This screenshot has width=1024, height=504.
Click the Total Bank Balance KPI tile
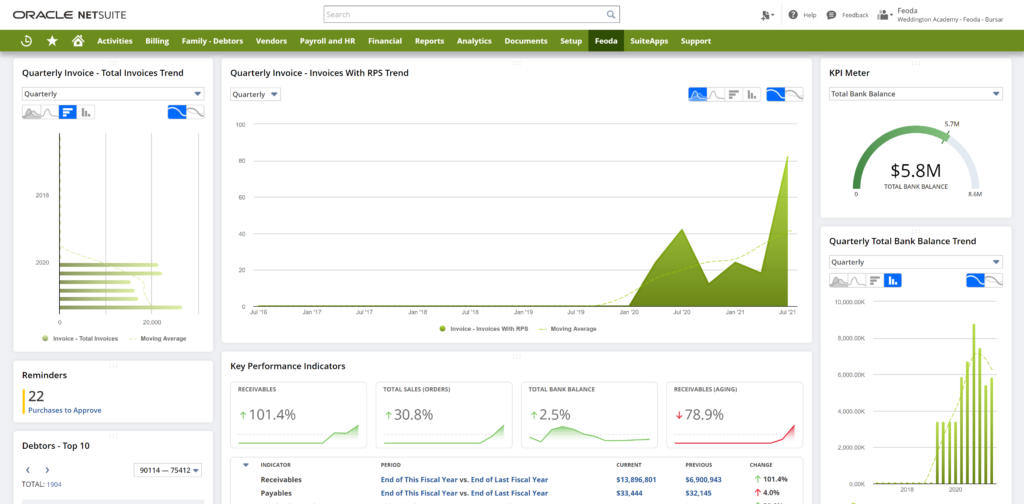pyautogui.click(x=589, y=416)
